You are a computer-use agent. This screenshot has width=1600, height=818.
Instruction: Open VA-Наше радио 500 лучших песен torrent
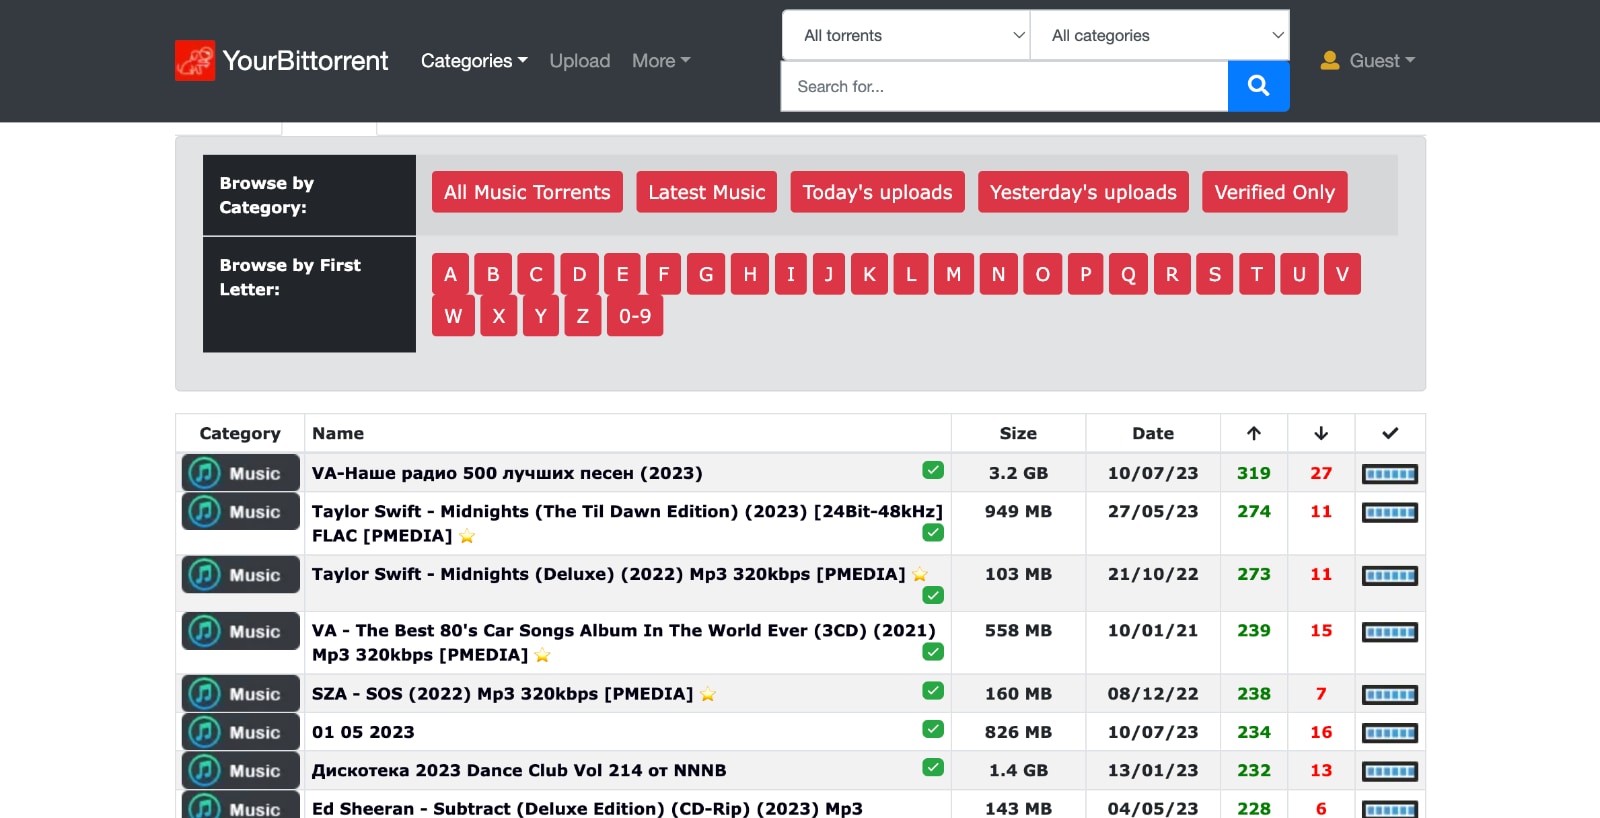pyautogui.click(x=507, y=473)
